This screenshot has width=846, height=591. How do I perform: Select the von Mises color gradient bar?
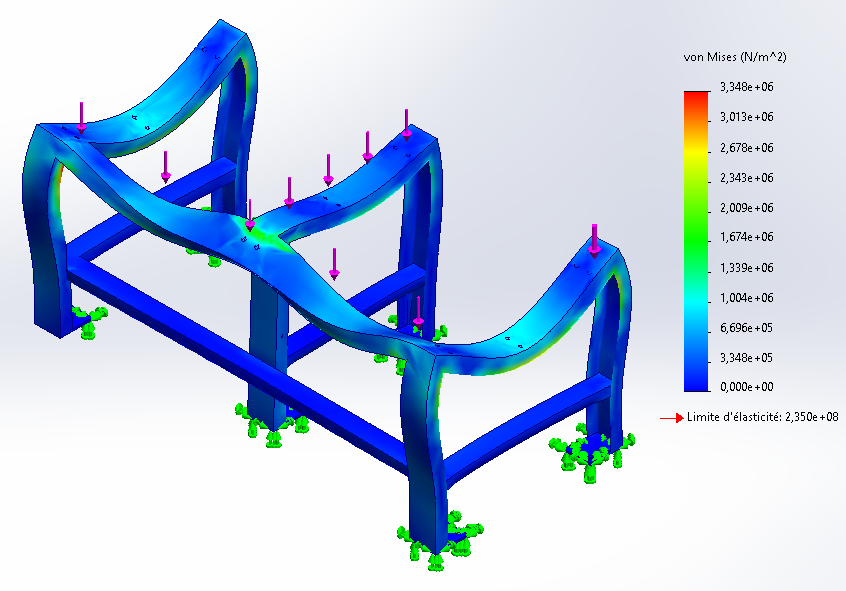(x=697, y=241)
